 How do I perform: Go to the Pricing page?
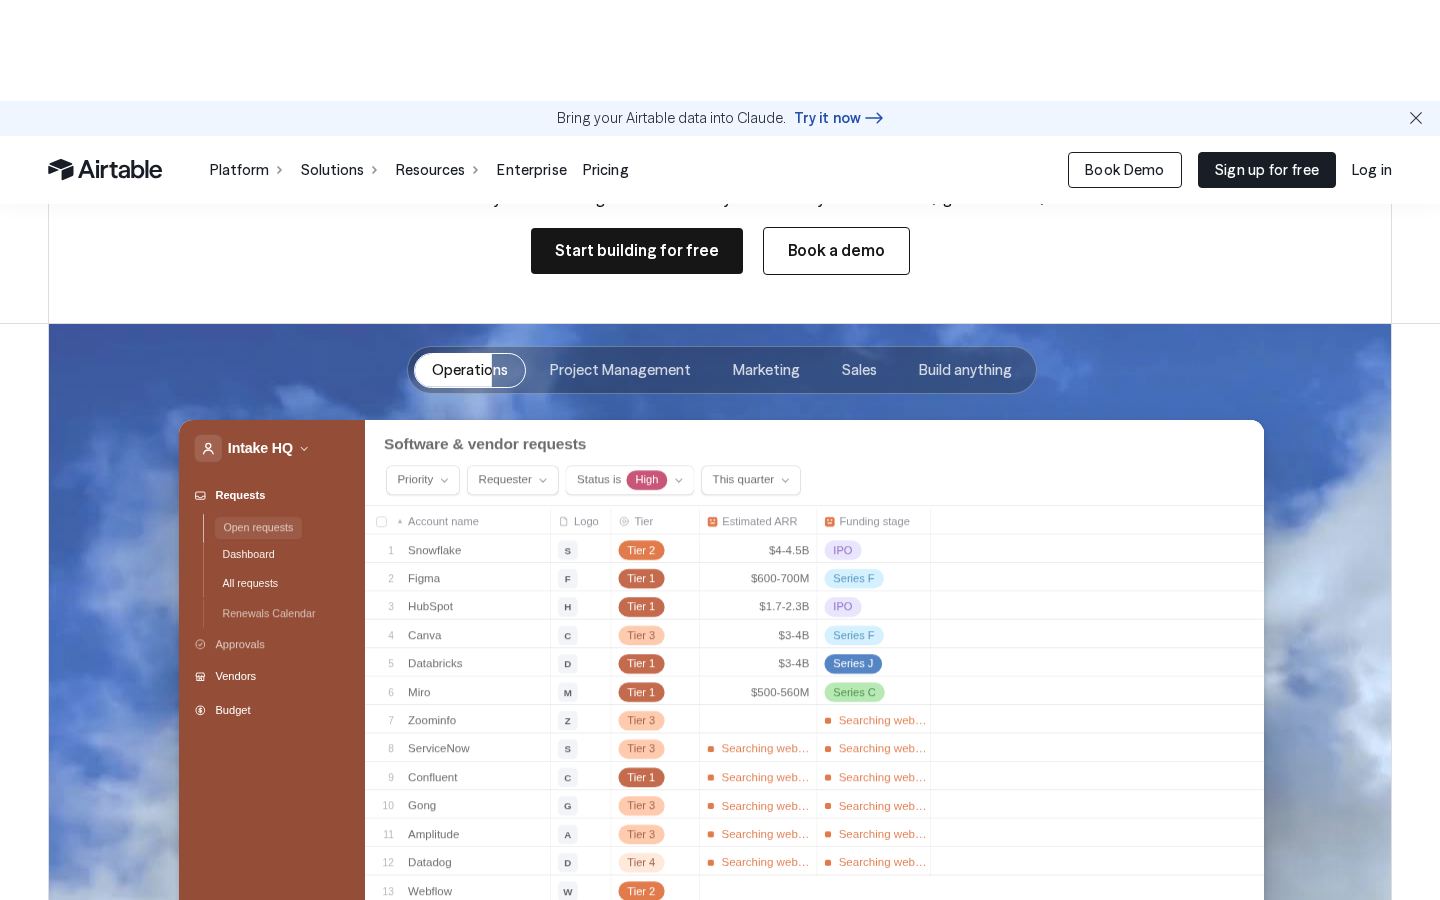point(605,170)
